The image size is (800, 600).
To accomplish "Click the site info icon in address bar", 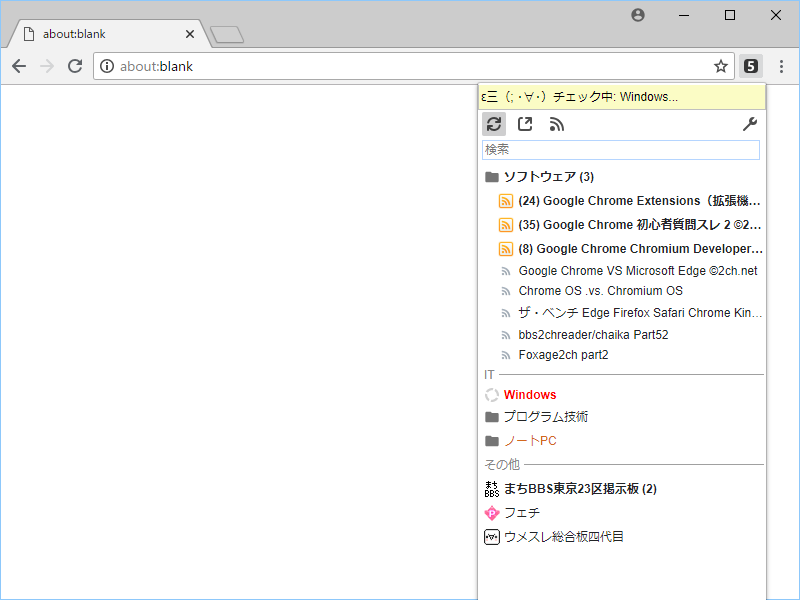I will (107, 66).
